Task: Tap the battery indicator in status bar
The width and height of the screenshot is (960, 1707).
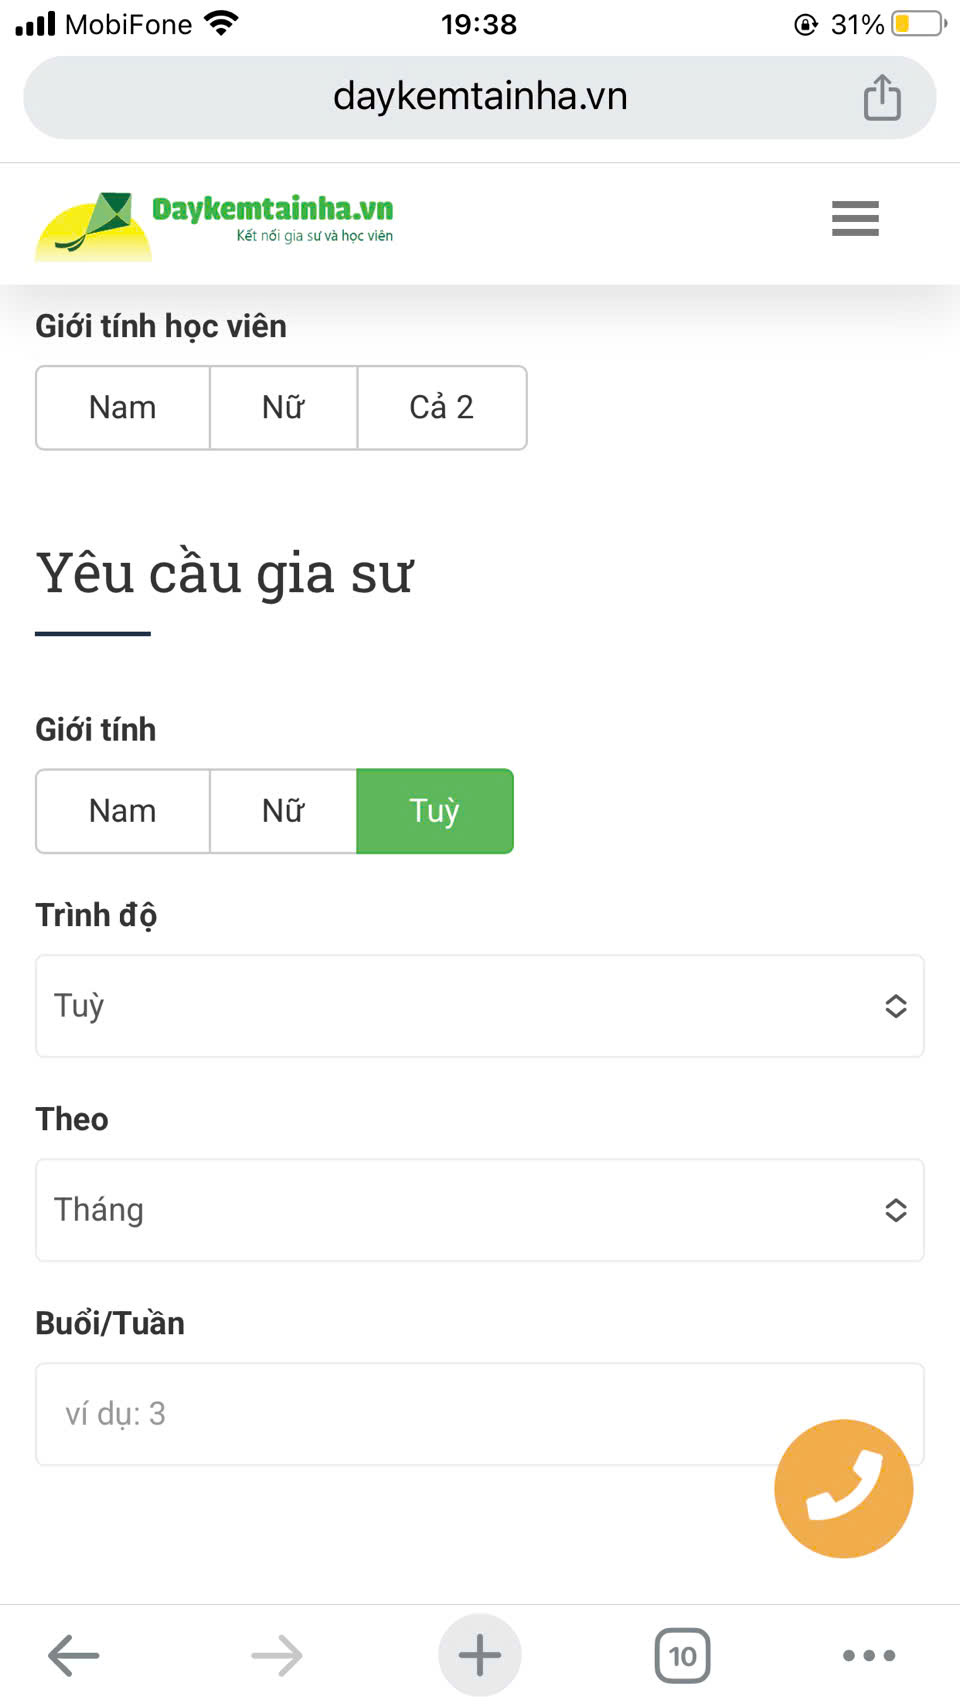Action: tap(917, 24)
